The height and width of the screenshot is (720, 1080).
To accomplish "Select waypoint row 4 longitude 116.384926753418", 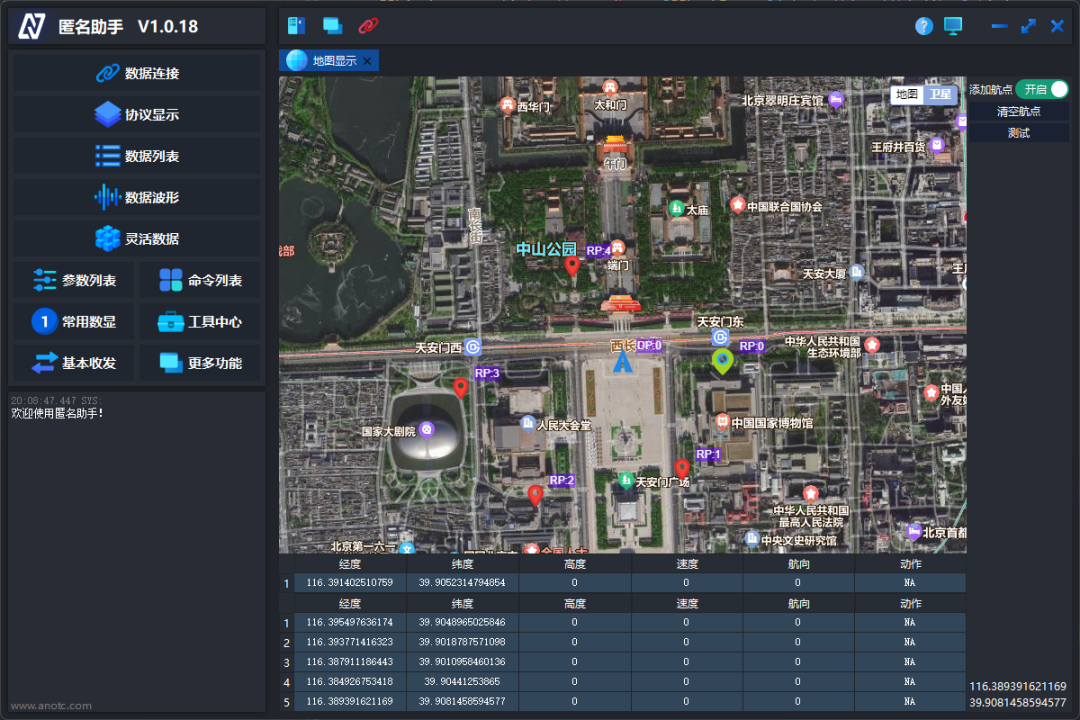I will pos(350,681).
